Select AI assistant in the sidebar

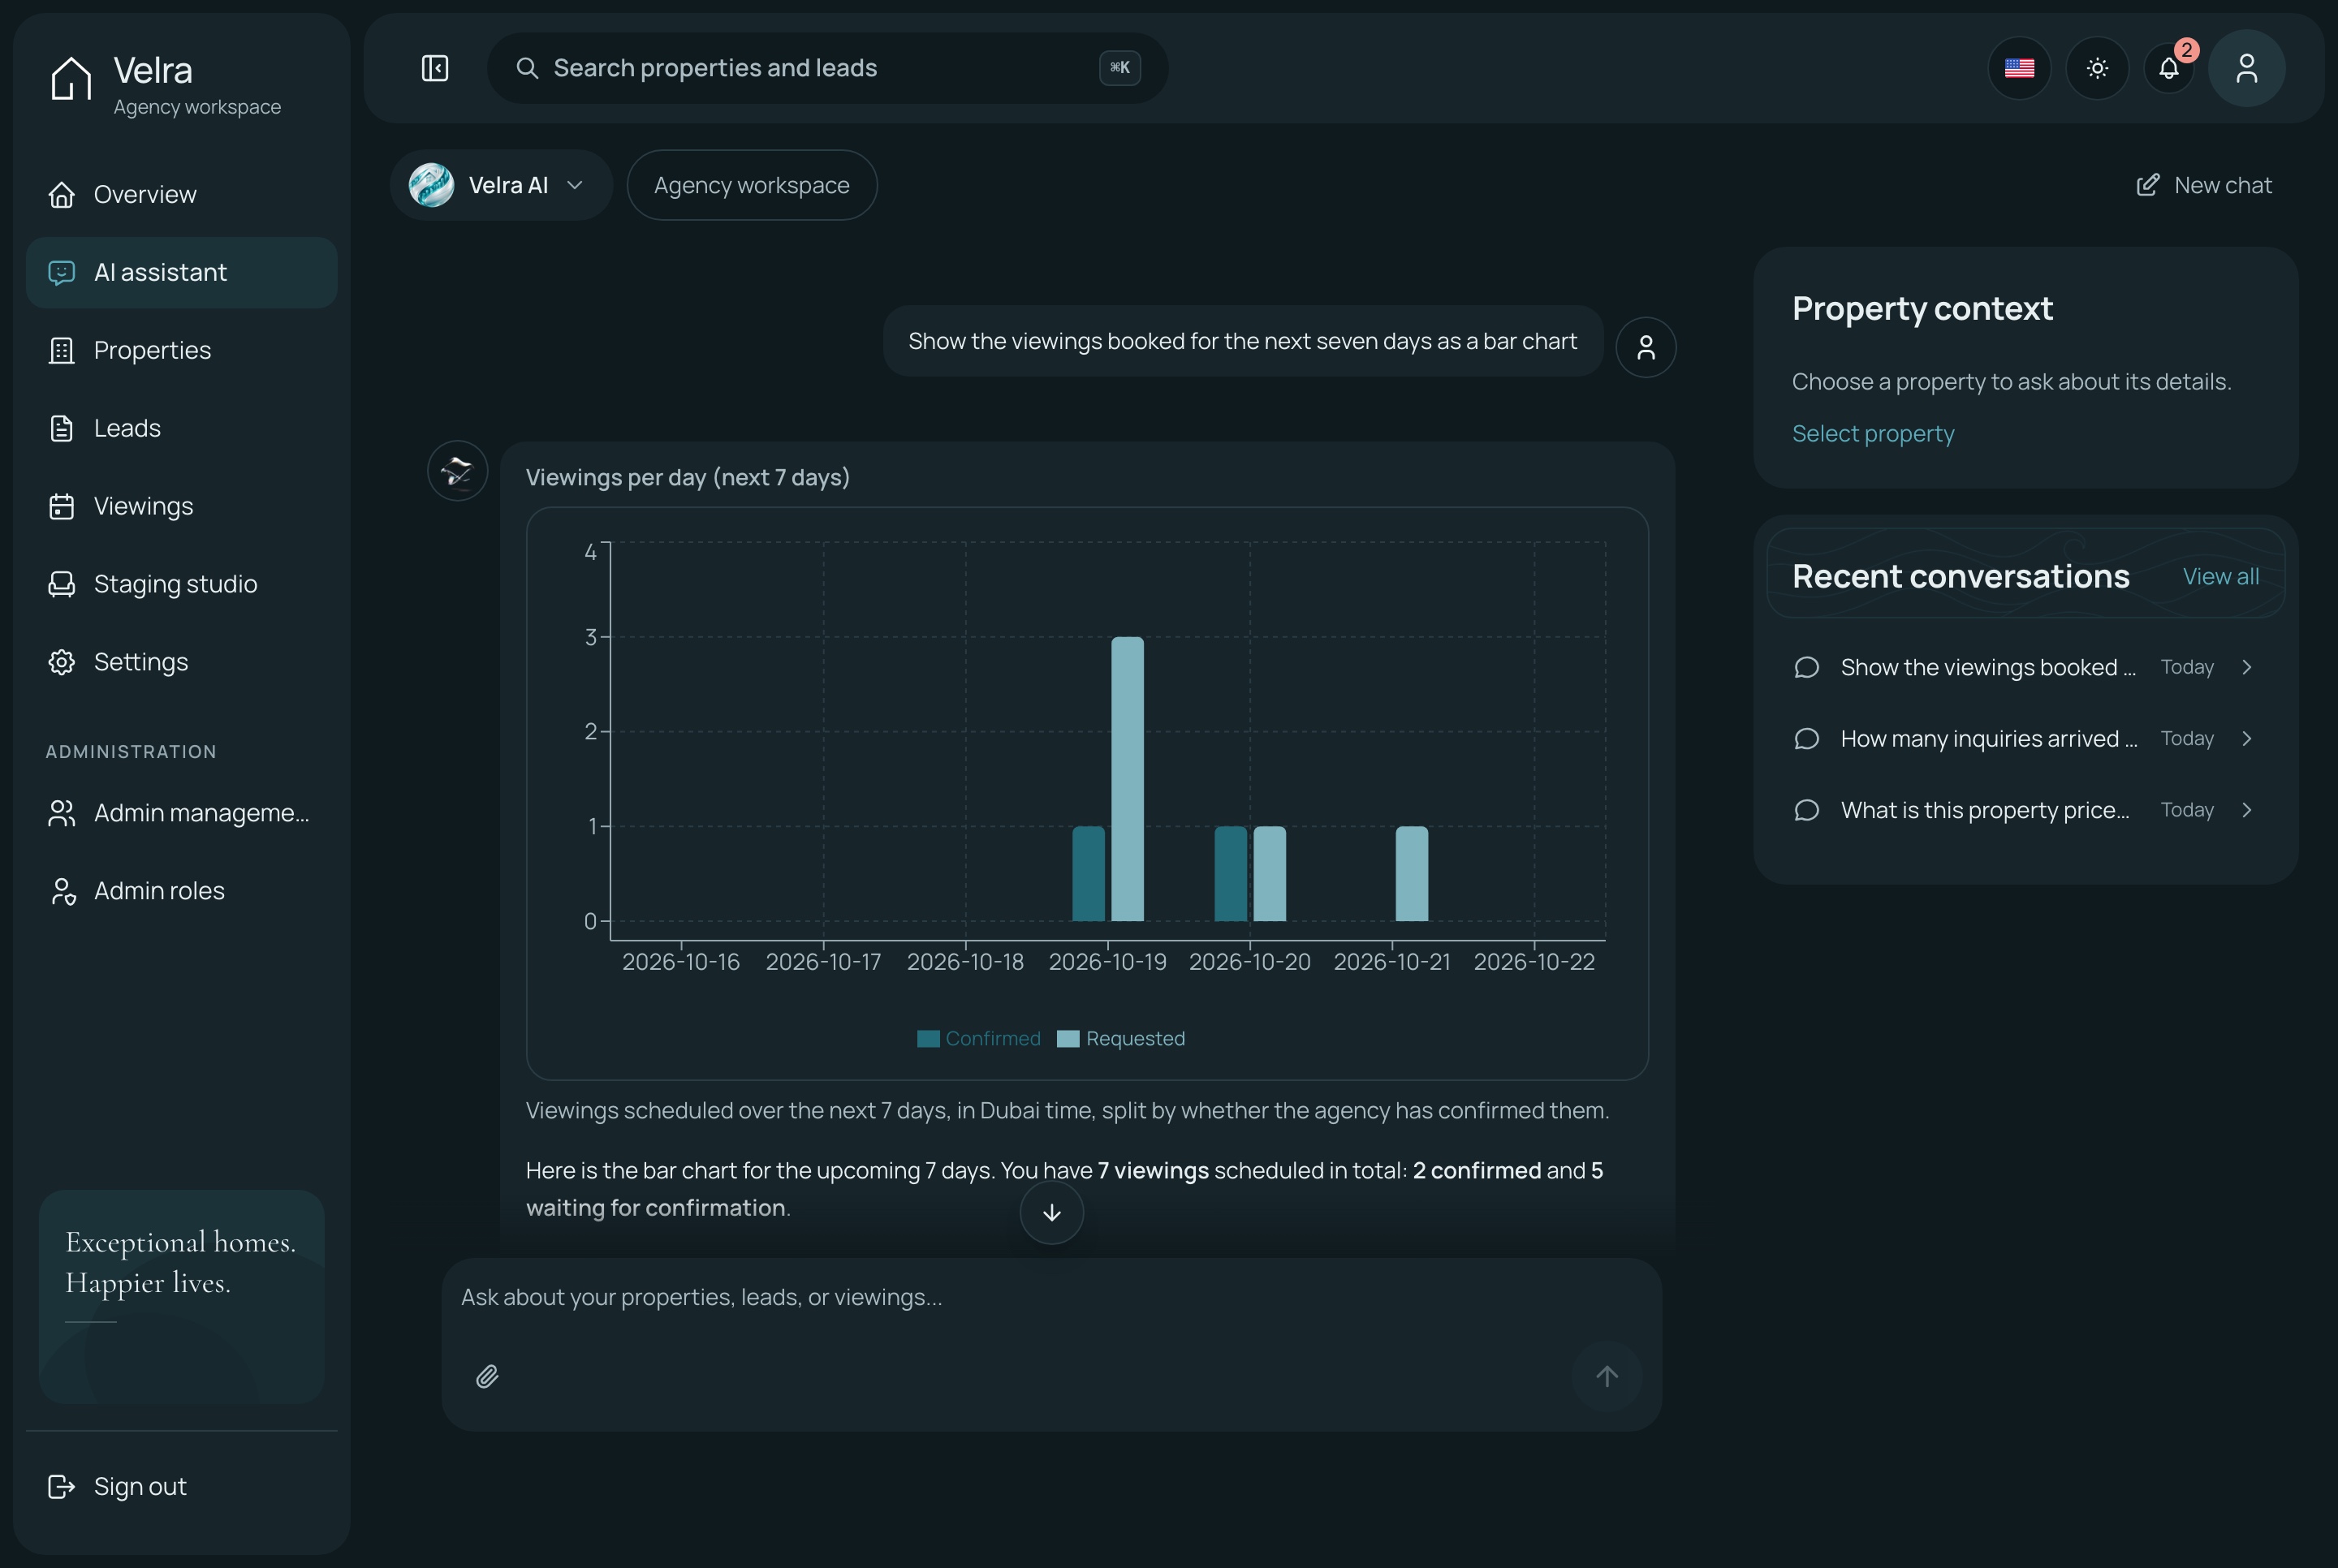(181, 272)
